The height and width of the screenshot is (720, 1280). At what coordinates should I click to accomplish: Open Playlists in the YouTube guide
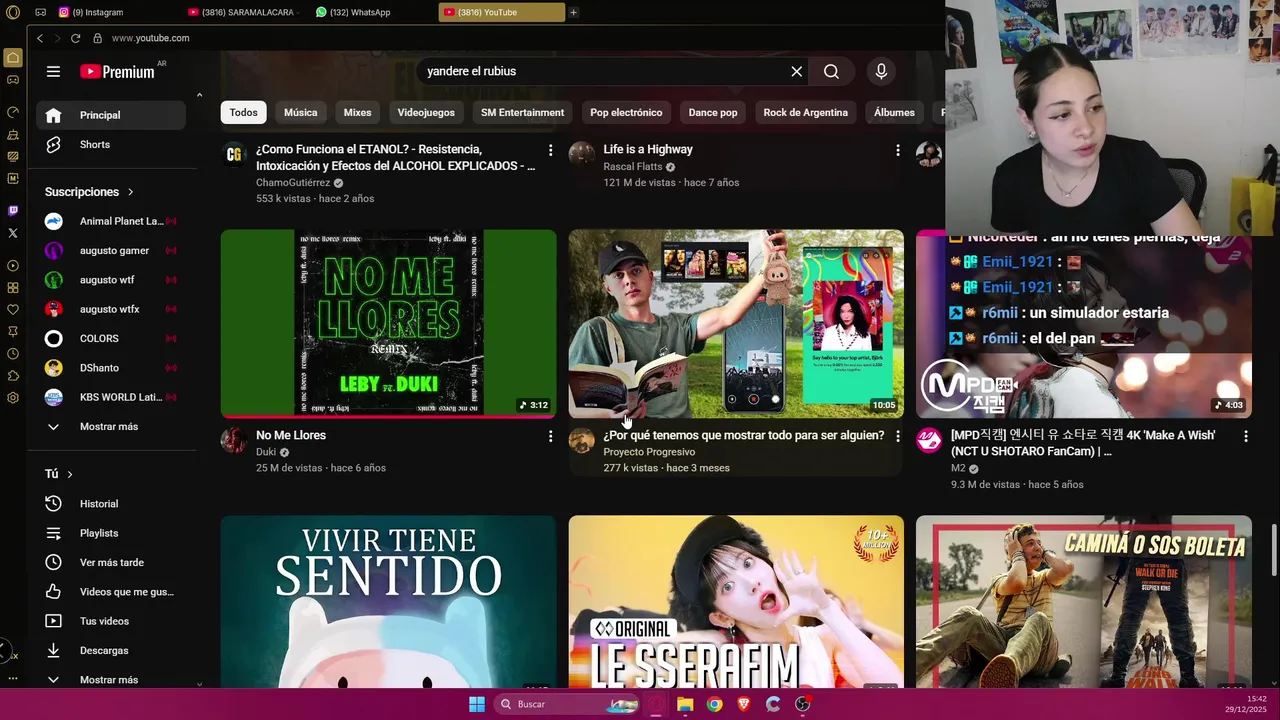111,533
